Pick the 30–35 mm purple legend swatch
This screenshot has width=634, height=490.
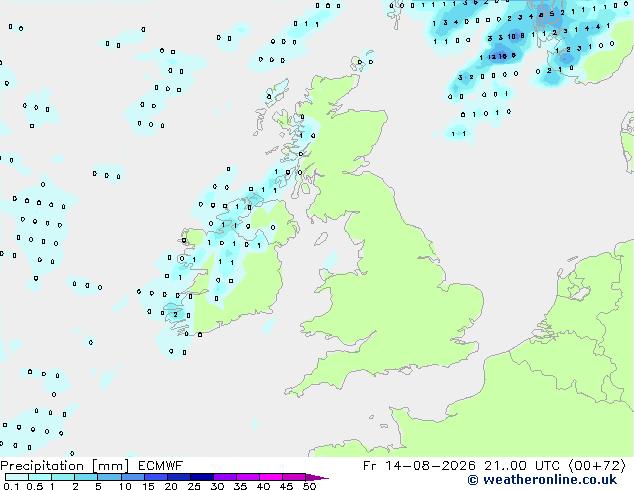[224, 477]
